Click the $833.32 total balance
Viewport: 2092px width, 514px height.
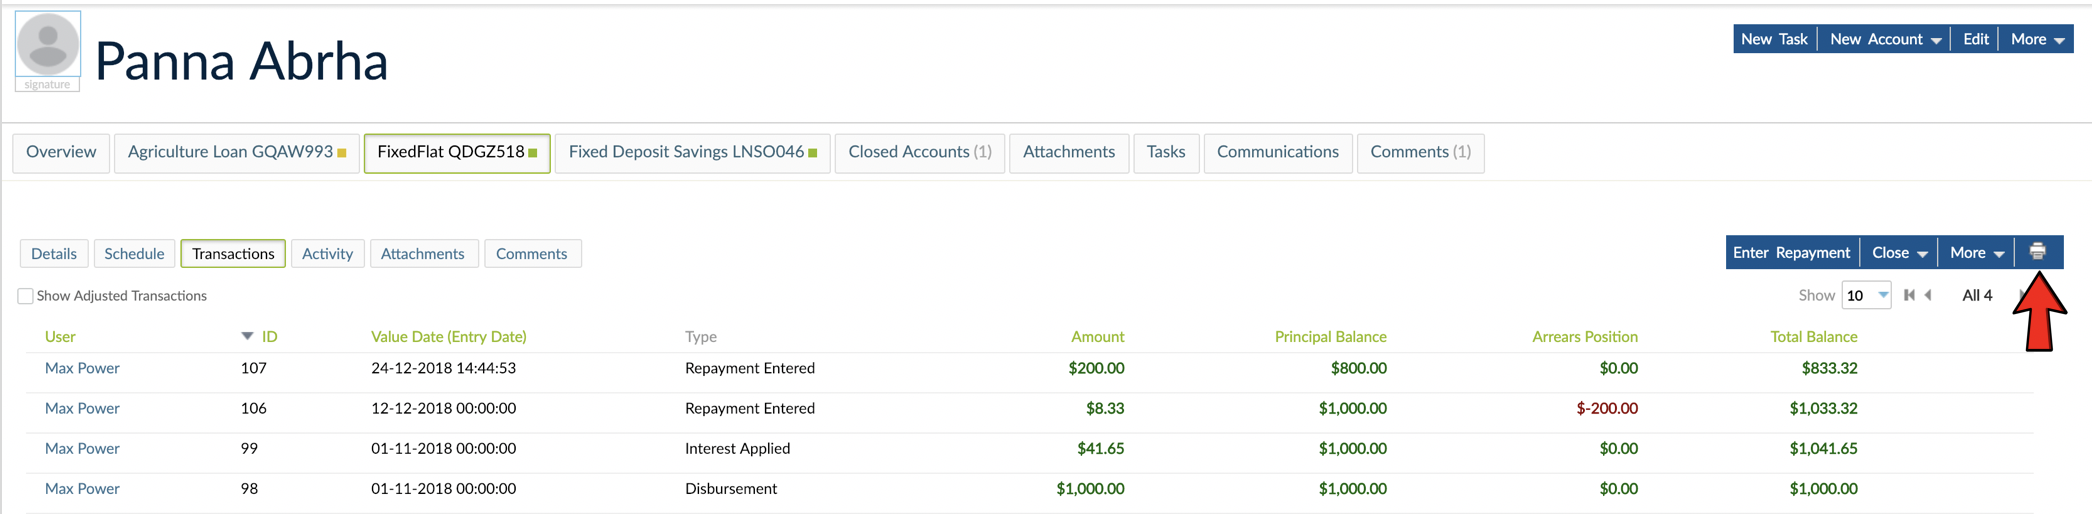[x=1829, y=368]
